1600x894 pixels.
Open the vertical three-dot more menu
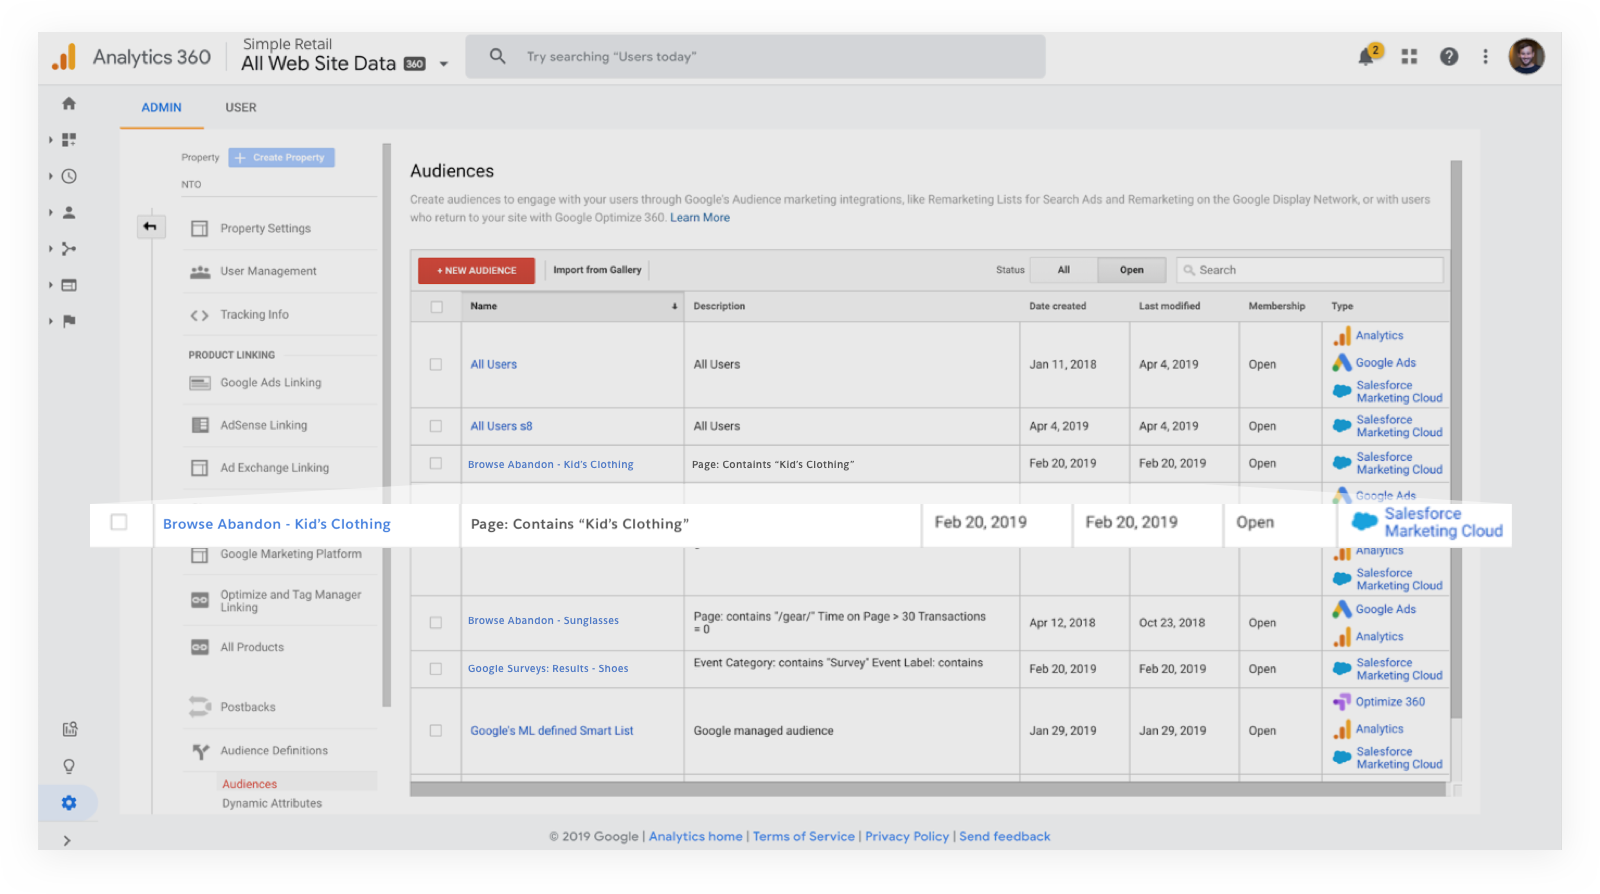pyautogui.click(x=1485, y=57)
